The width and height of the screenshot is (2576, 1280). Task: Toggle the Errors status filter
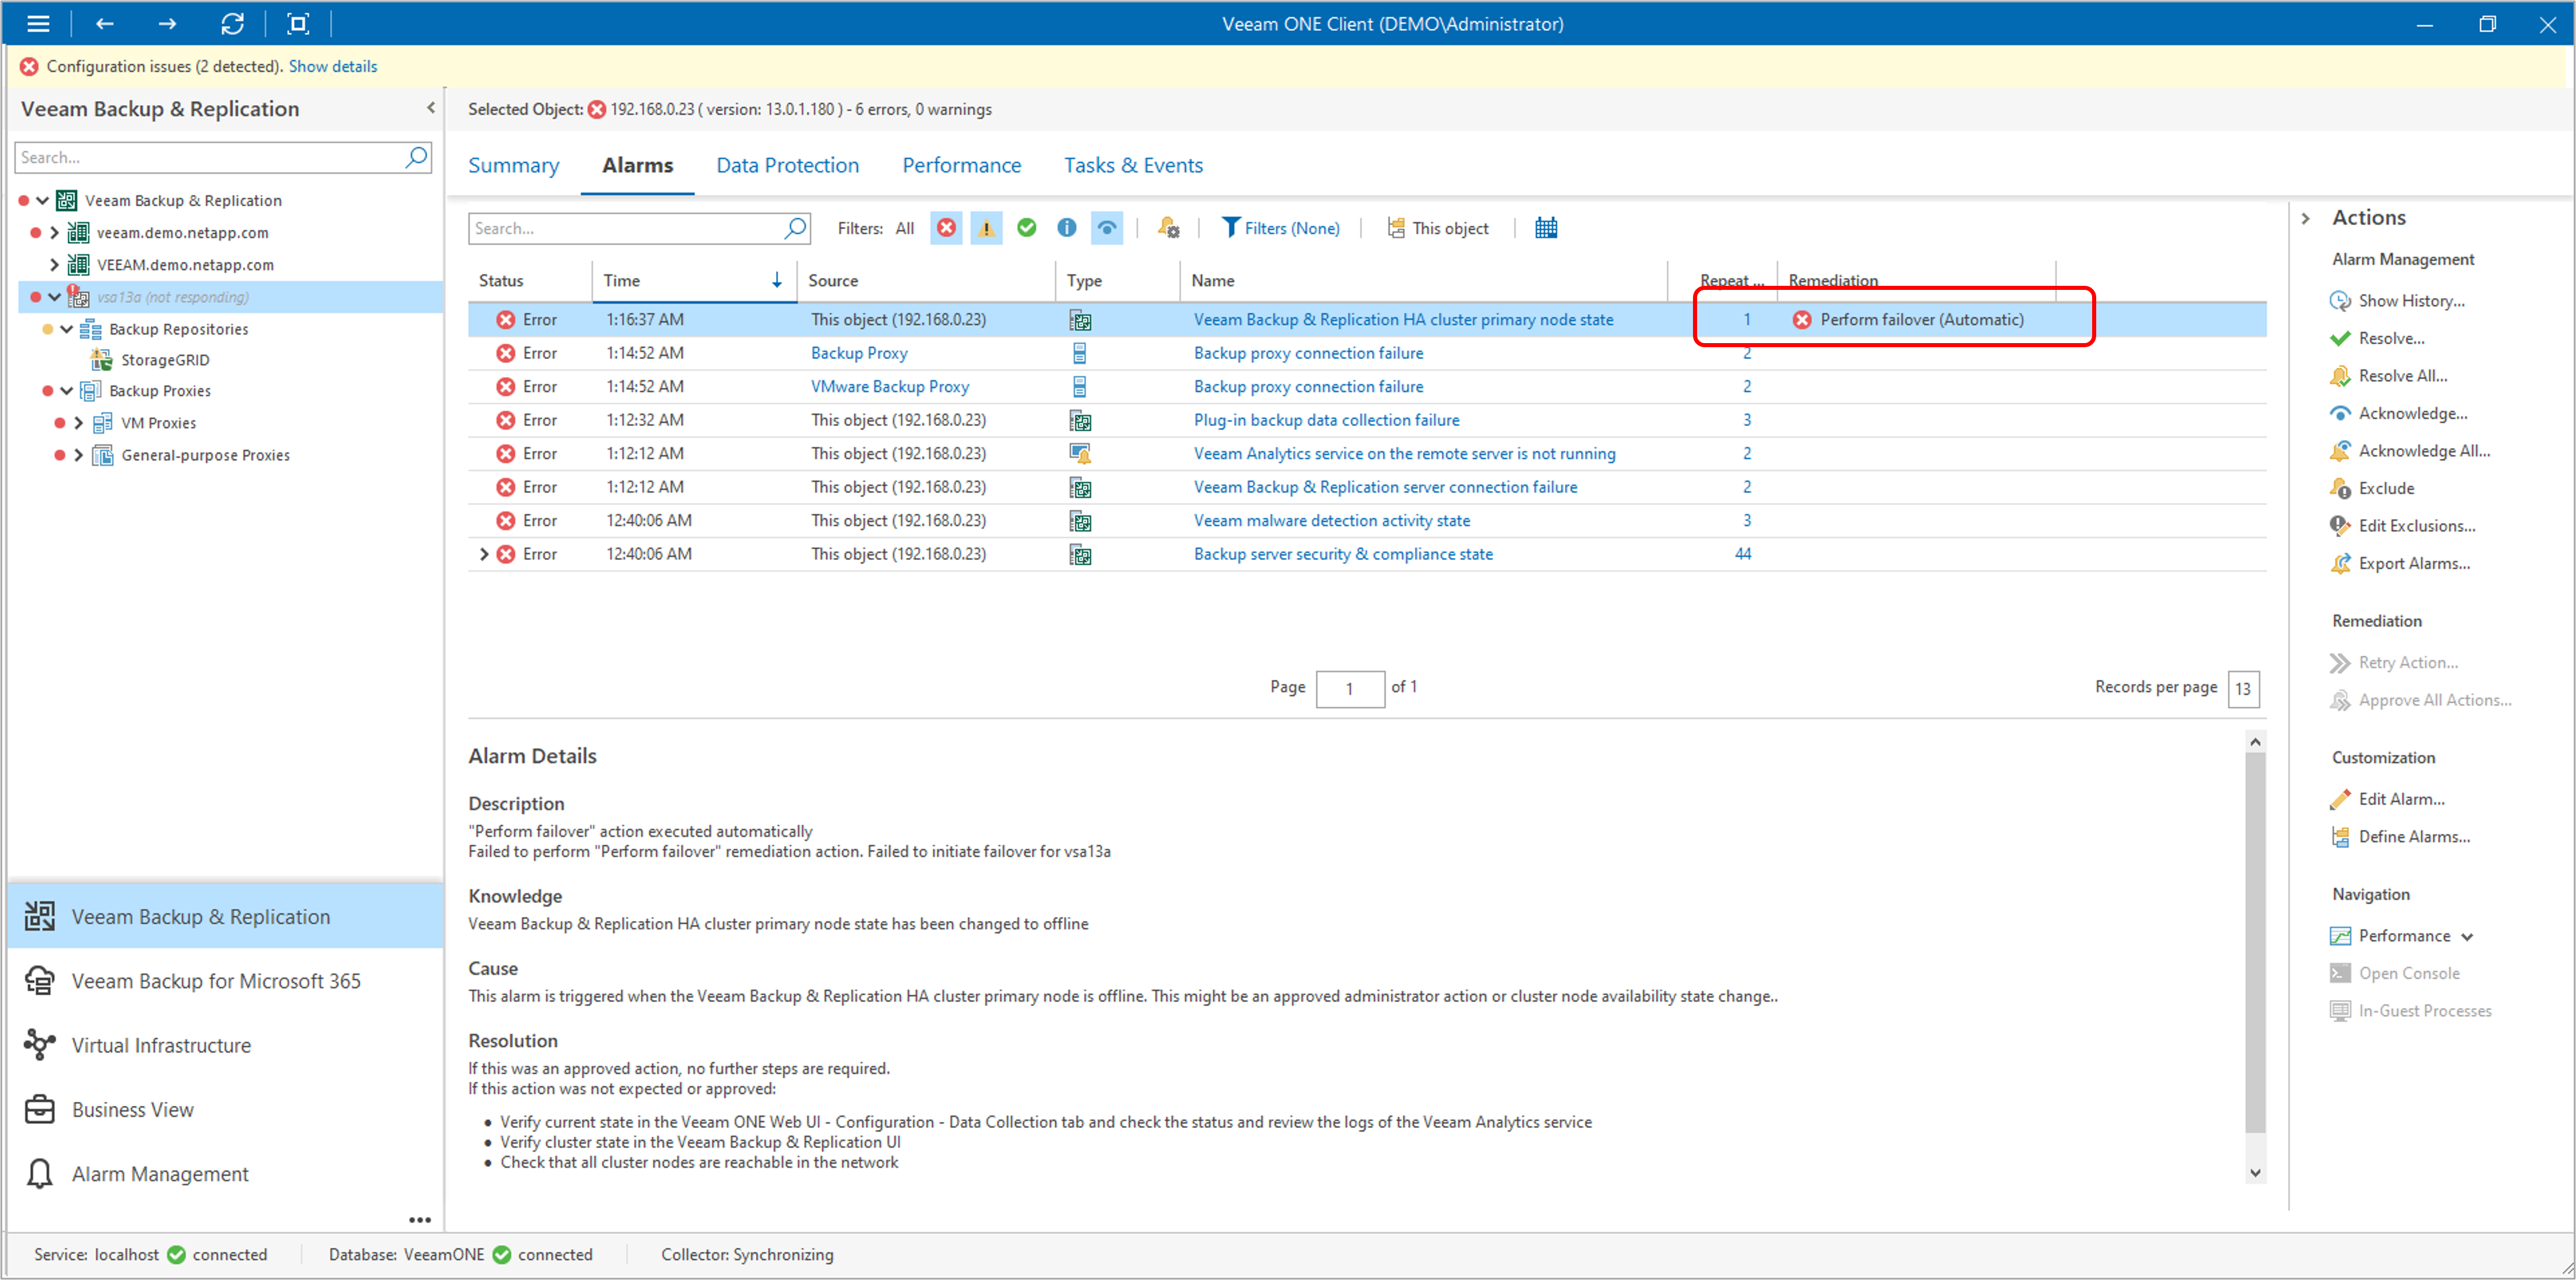(946, 228)
